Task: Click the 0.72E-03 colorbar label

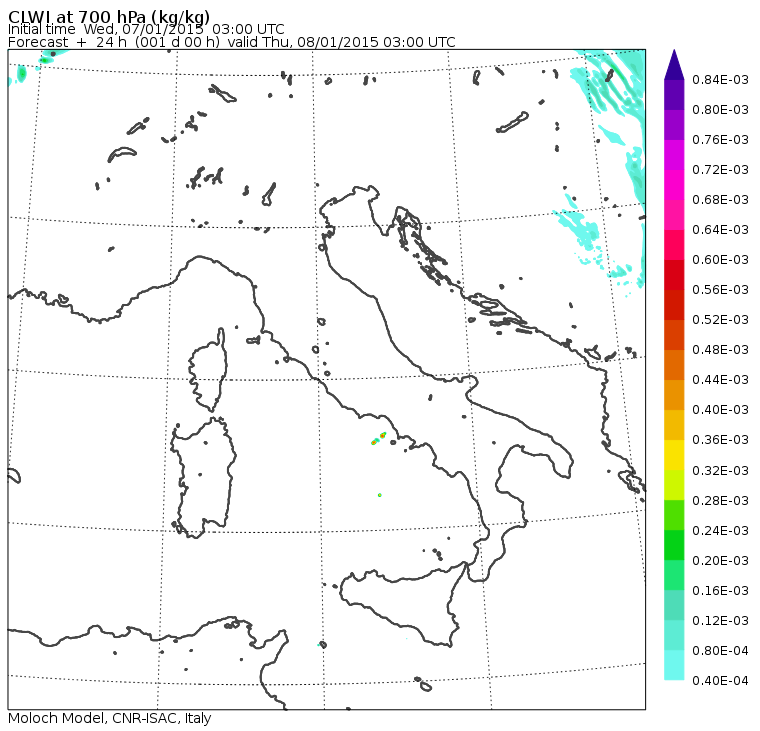Action: pos(720,170)
